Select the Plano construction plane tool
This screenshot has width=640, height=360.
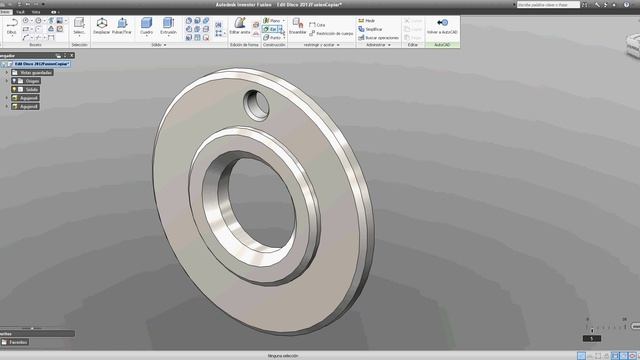coord(272,20)
